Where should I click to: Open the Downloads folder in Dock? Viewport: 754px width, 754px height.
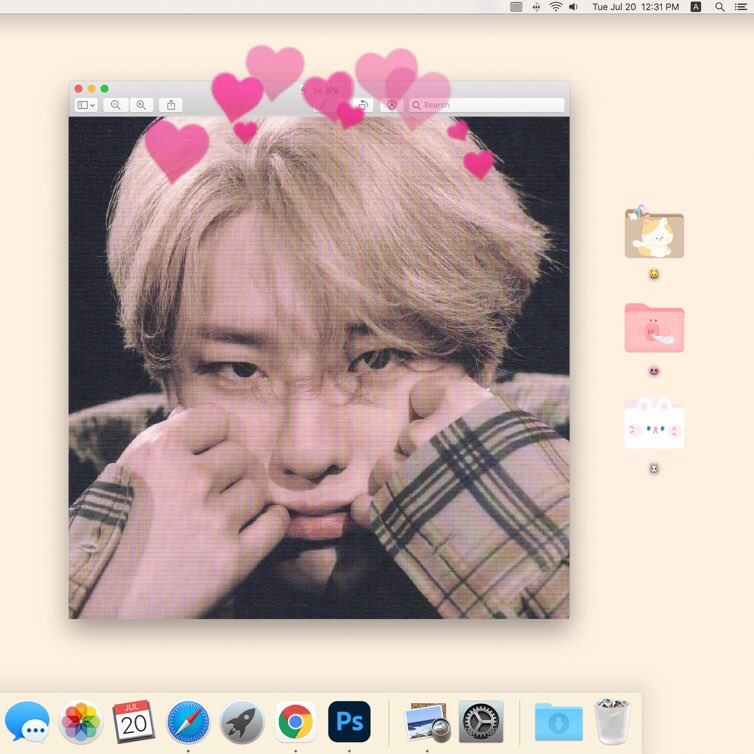[558, 722]
